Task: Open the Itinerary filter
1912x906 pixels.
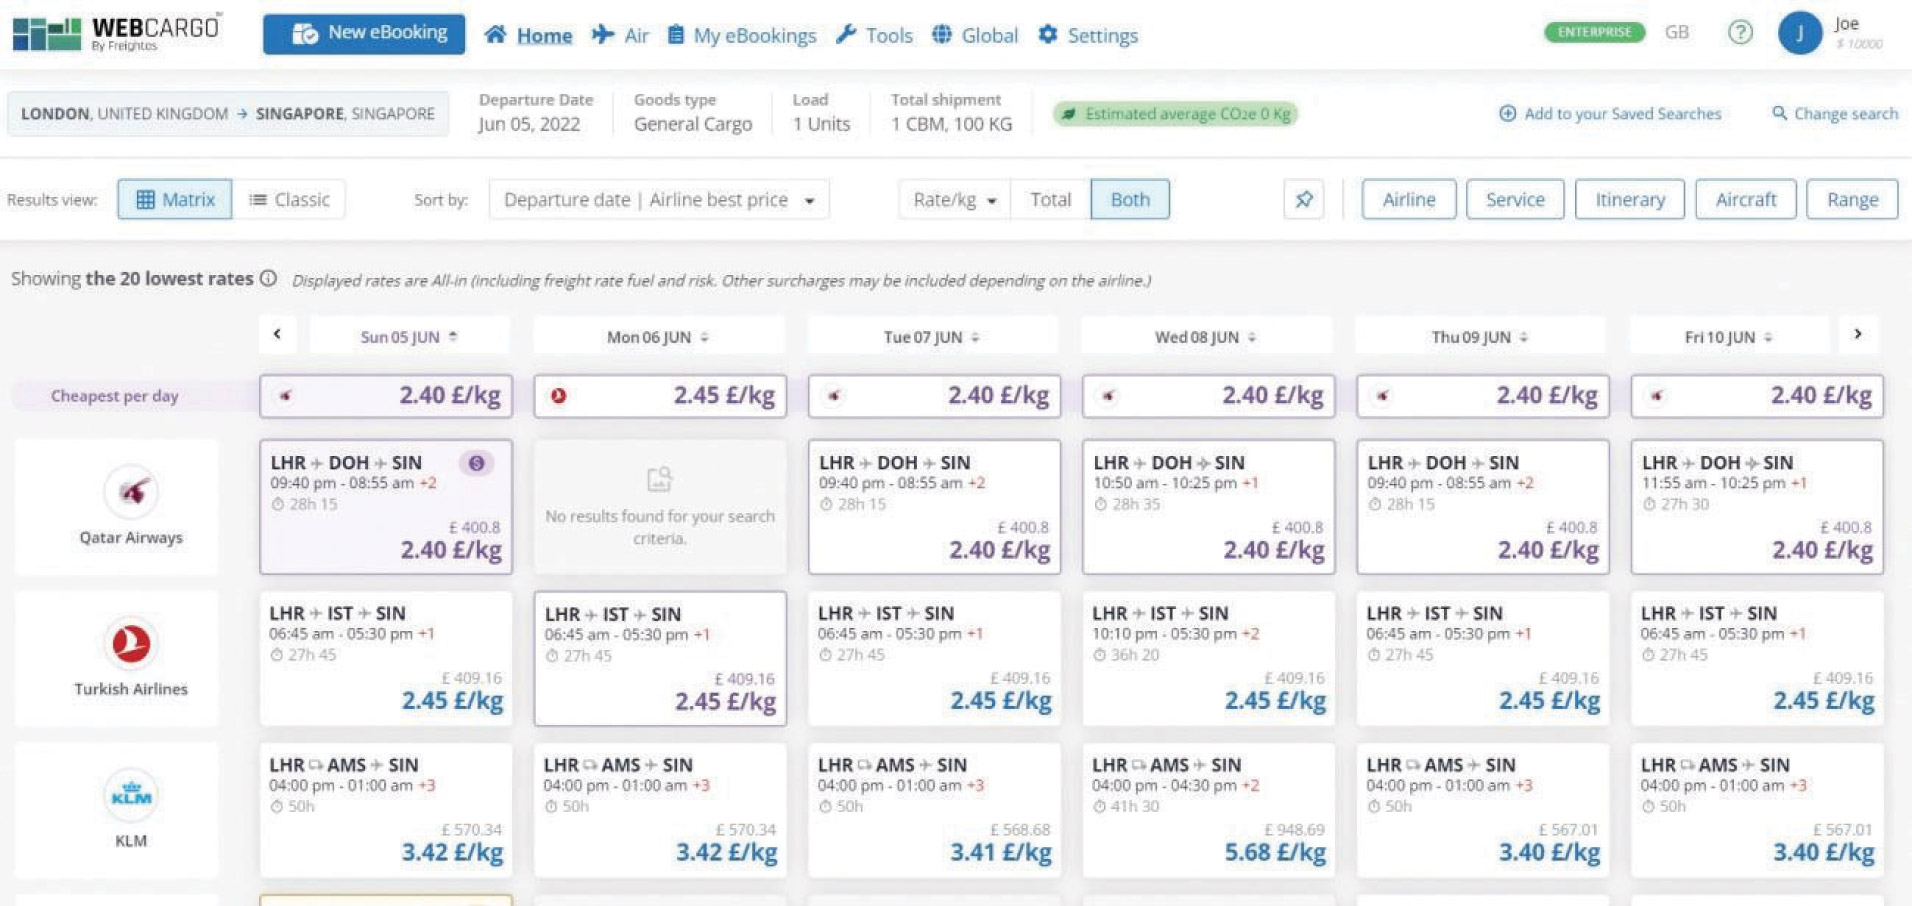Action: 1630,199
